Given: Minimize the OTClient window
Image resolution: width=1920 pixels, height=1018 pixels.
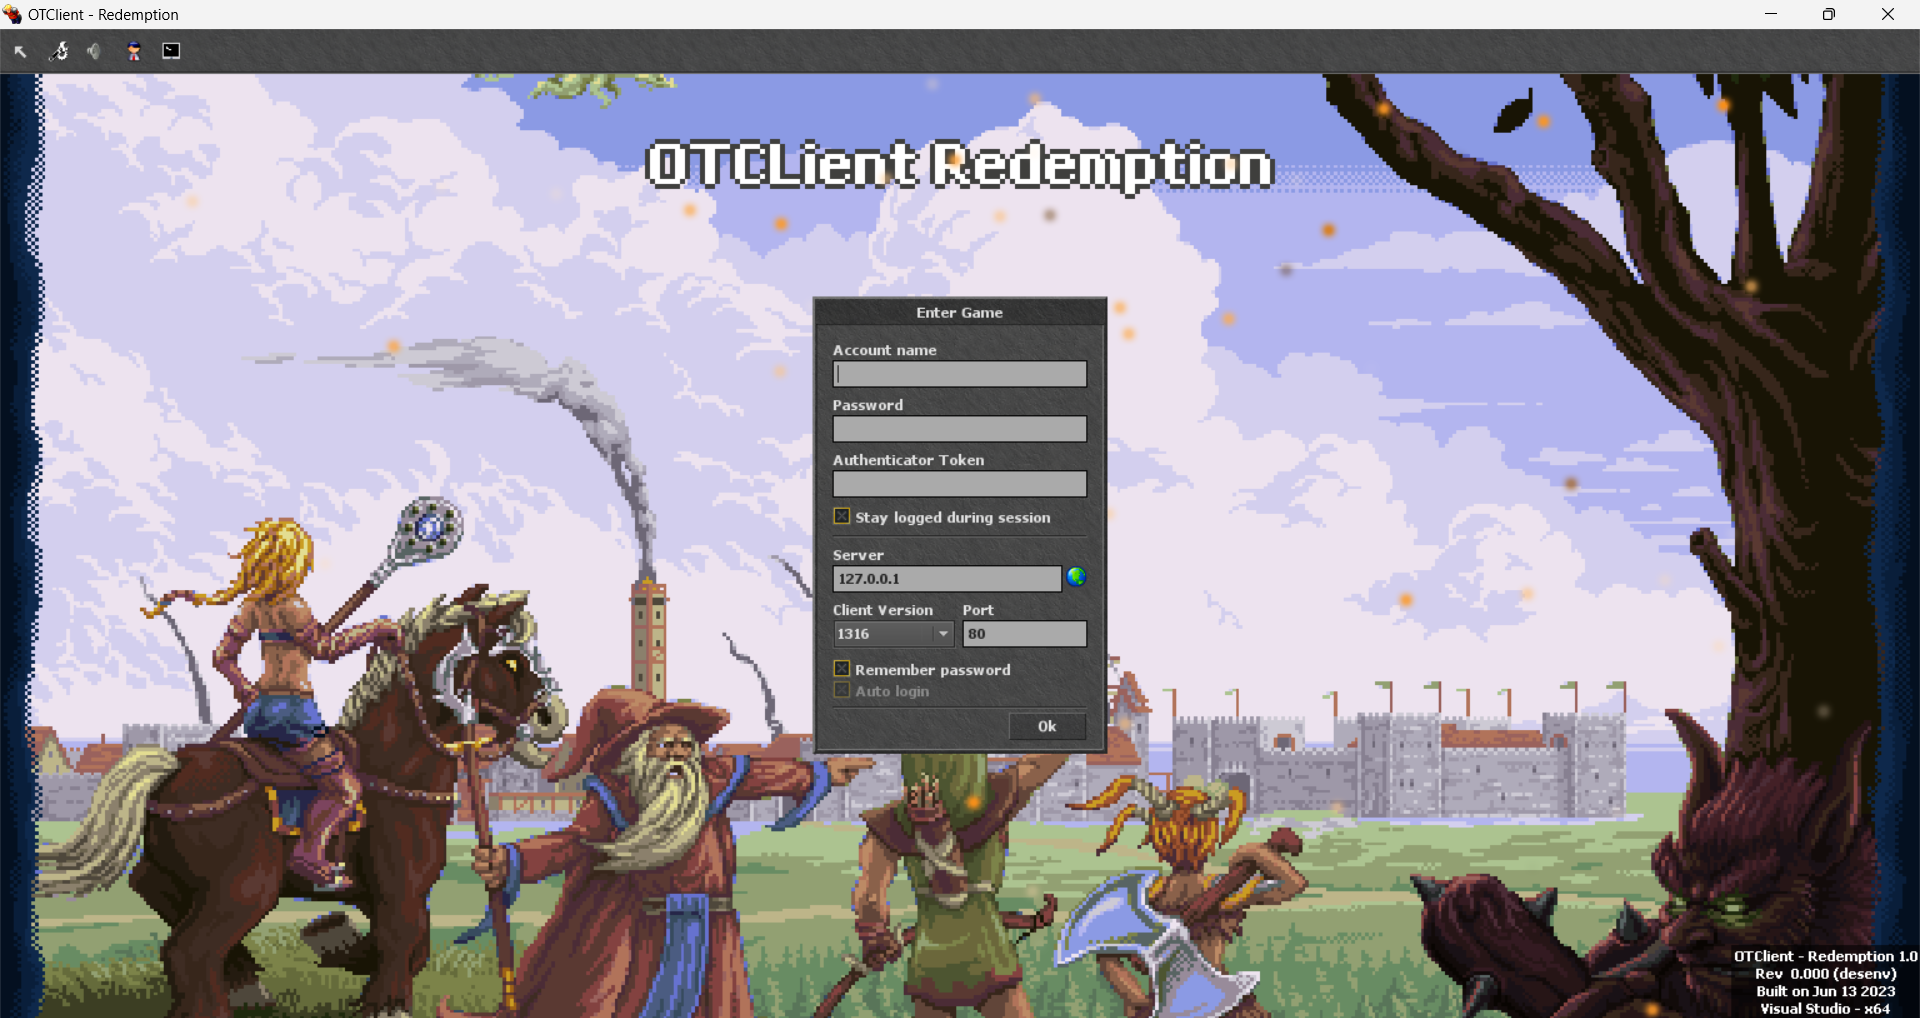Looking at the screenshot, I should [x=1771, y=14].
